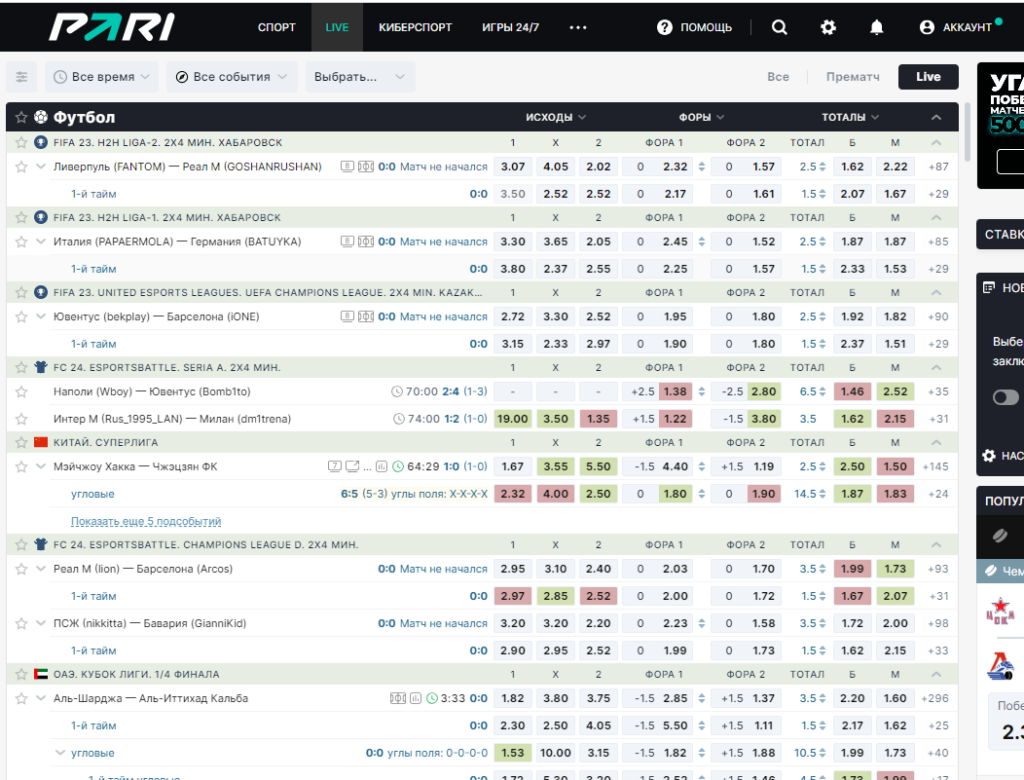Open the Аккаунт profile icon
The height and width of the screenshot is (780, 1024).
click(927, 27)
